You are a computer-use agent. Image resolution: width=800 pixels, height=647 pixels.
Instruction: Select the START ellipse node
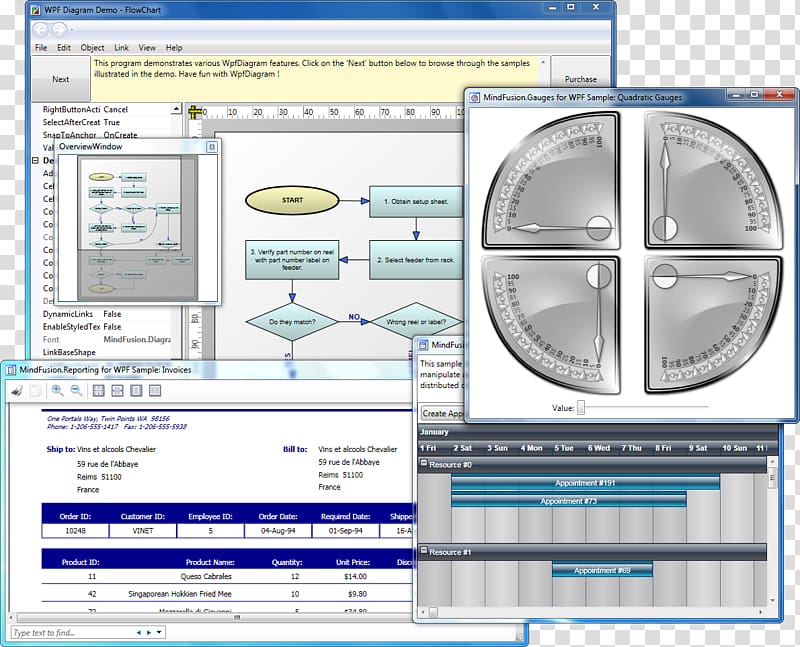tap(292, 201)
